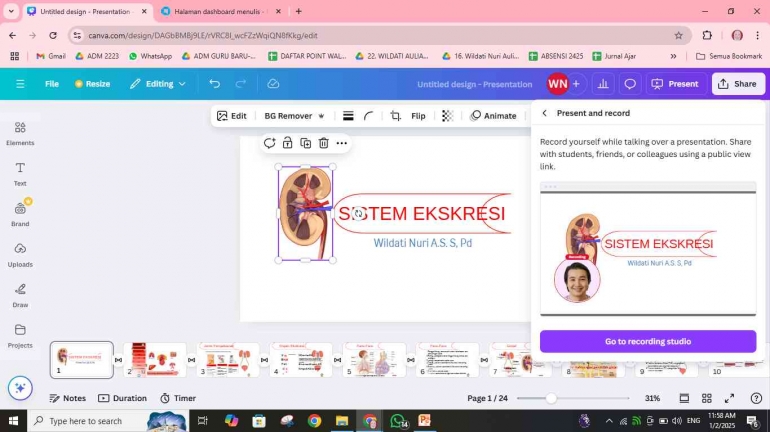Lock the selected kidney image
The width and height of the screenshot is (770, 432).
287,143
